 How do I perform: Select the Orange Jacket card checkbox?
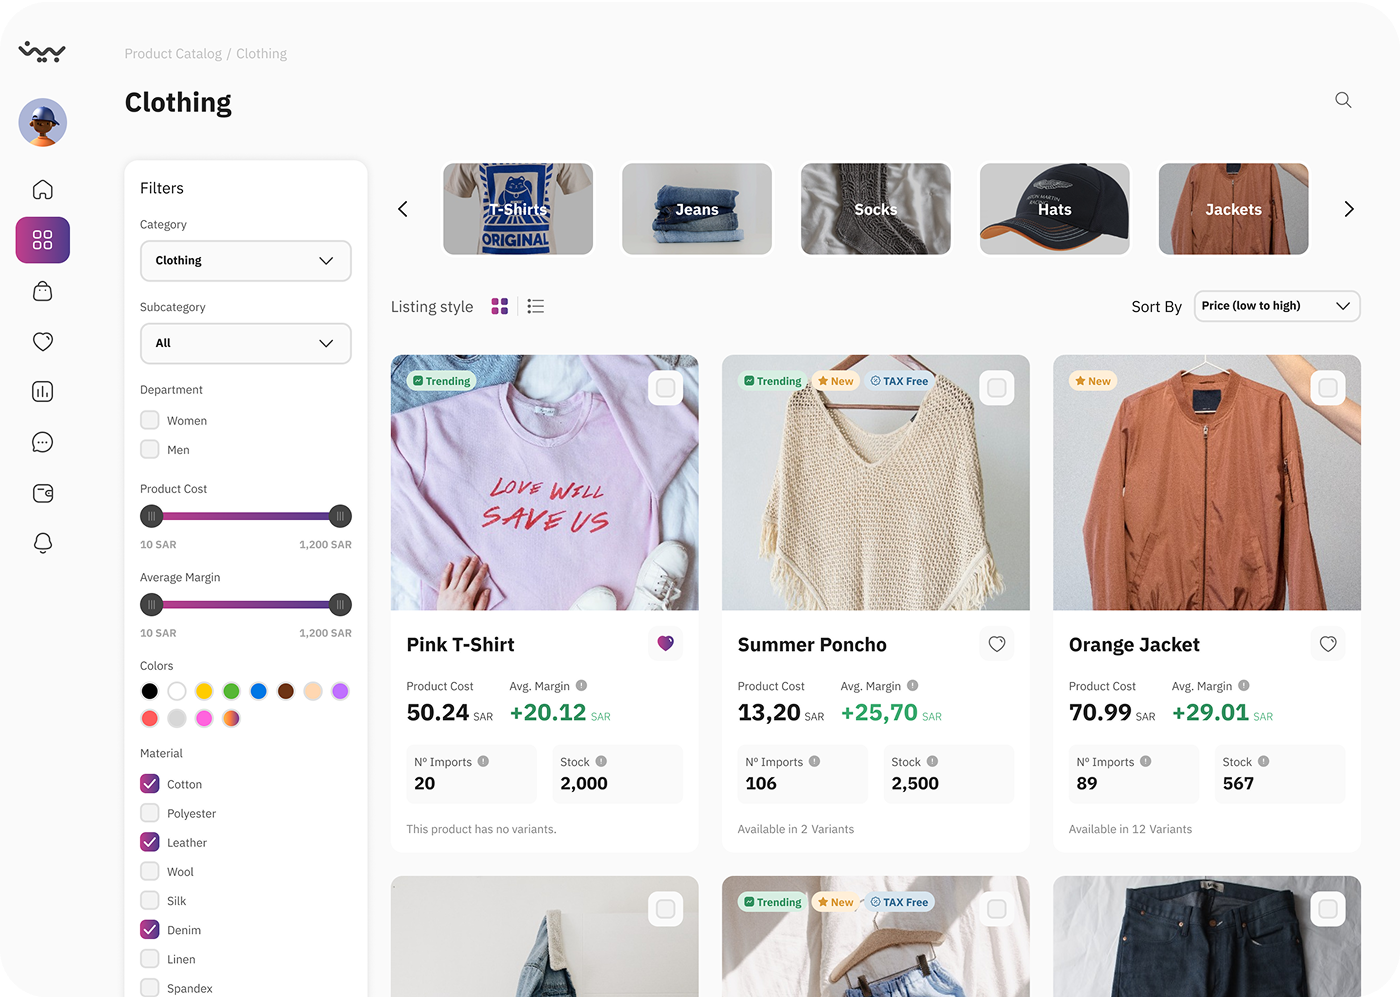(1328, 388)
